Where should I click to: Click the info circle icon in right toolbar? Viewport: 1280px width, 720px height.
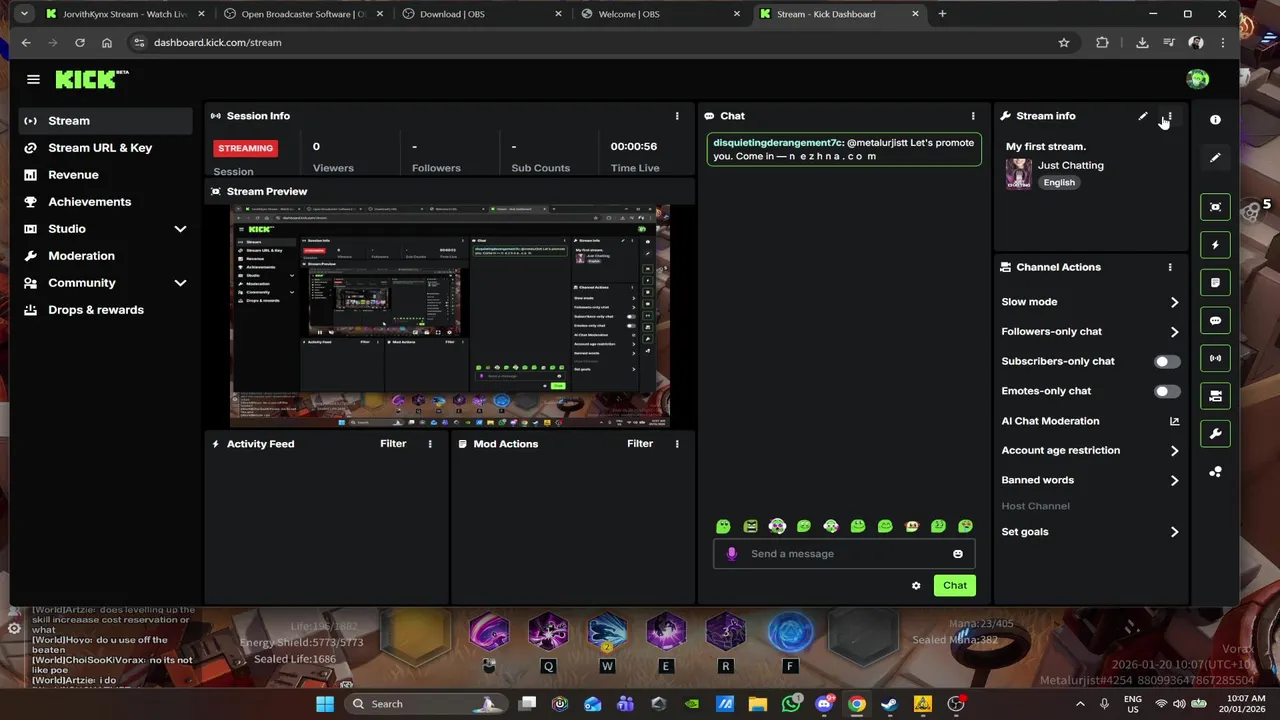1215,120
